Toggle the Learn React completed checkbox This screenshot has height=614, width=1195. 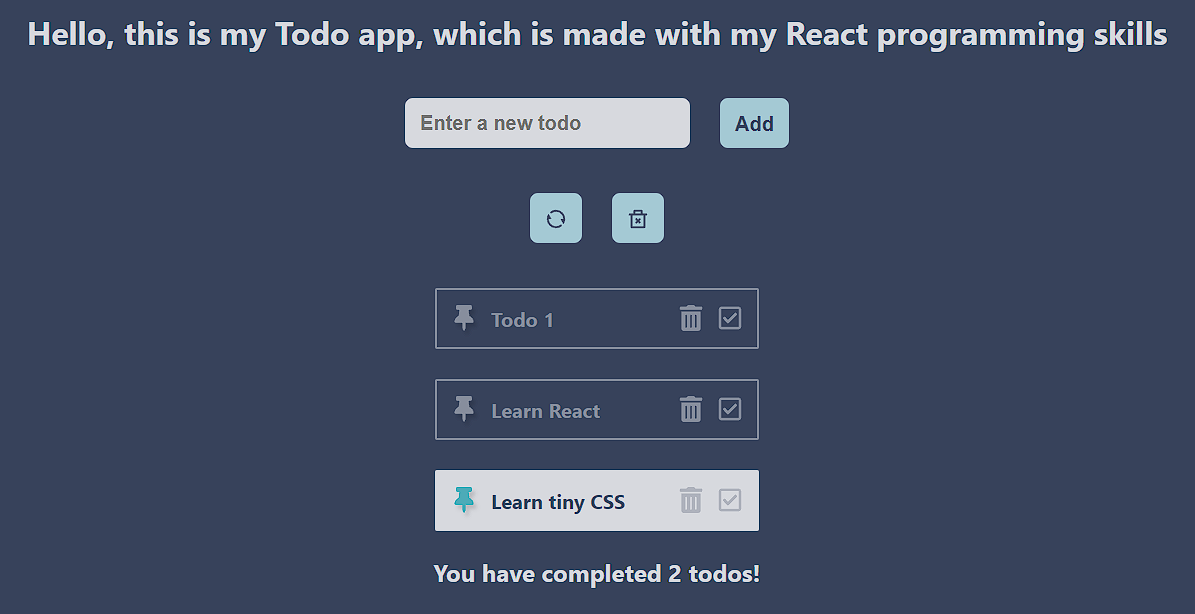tap(730, 409)
